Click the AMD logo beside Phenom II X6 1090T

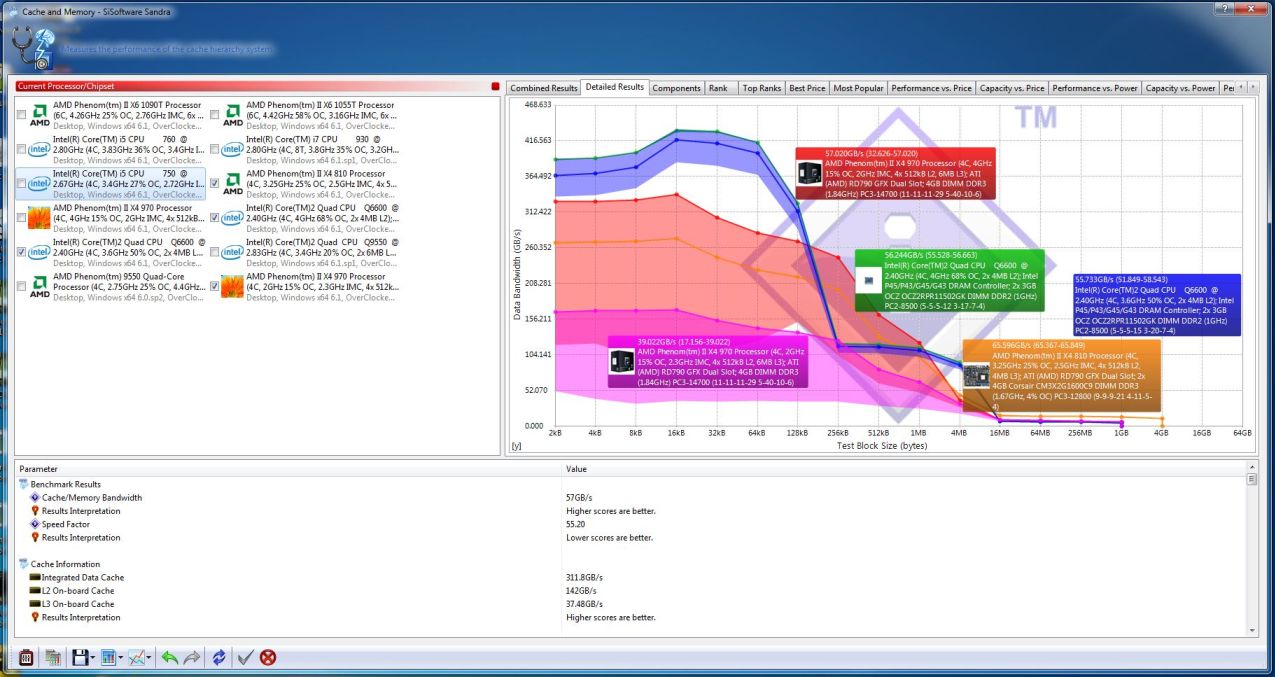pyautogui.click(x=40, y=115)
